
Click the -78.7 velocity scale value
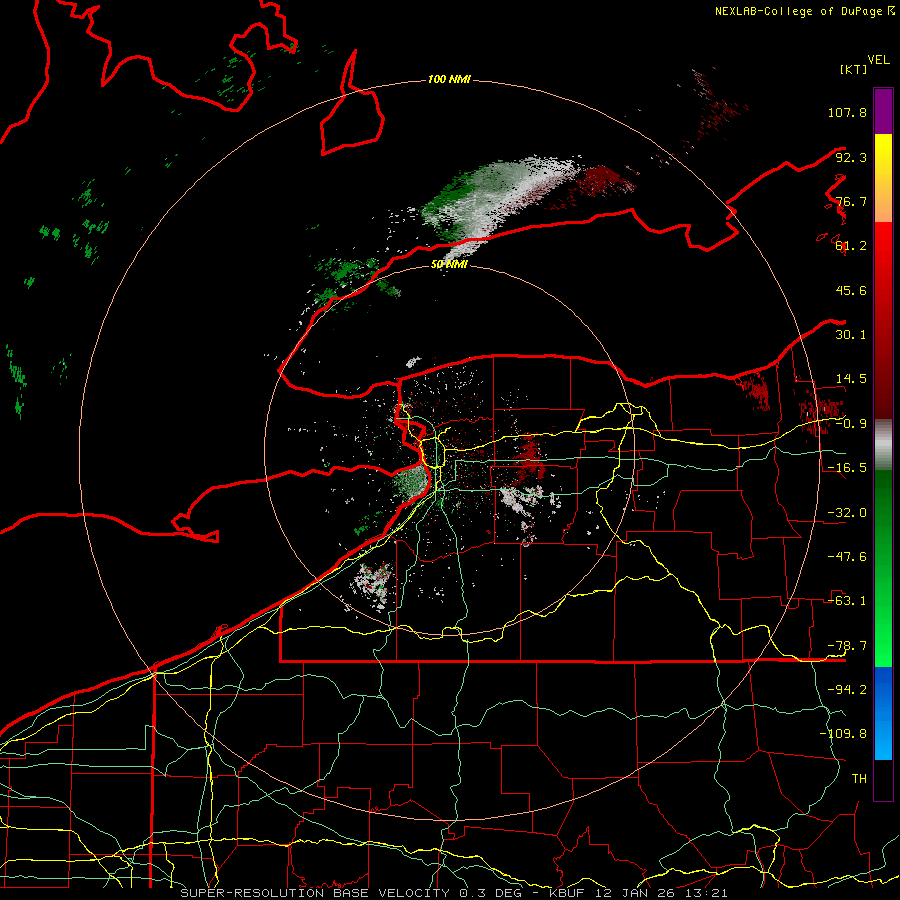click(x=847, y=646)
